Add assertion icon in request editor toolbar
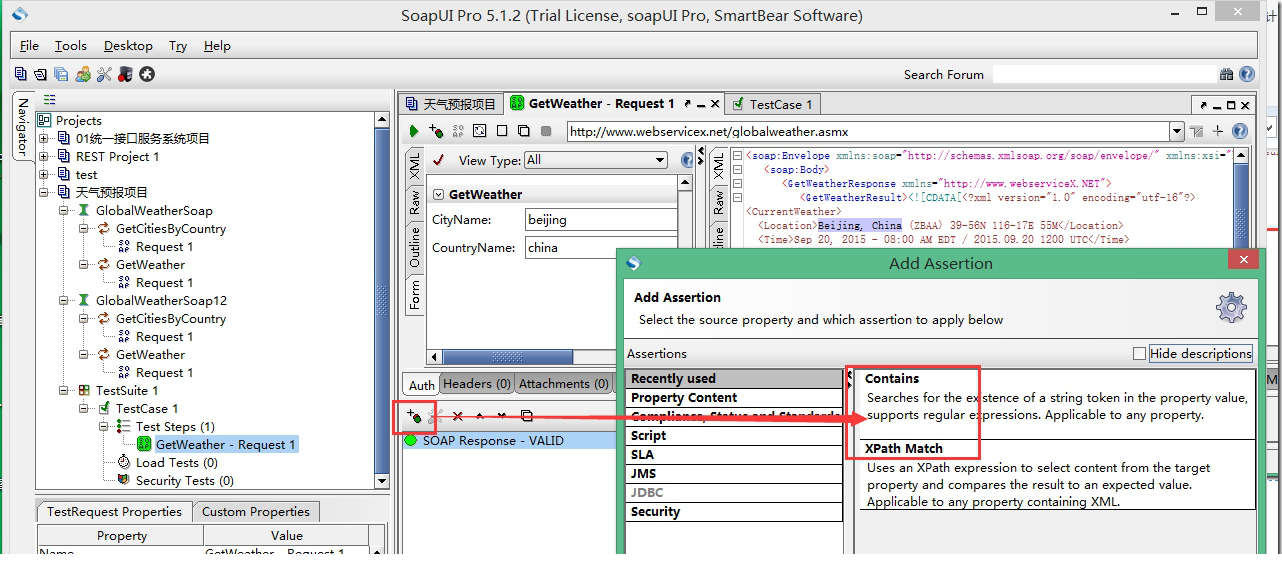Screen dimensions: 1282x576 (436, 131)
